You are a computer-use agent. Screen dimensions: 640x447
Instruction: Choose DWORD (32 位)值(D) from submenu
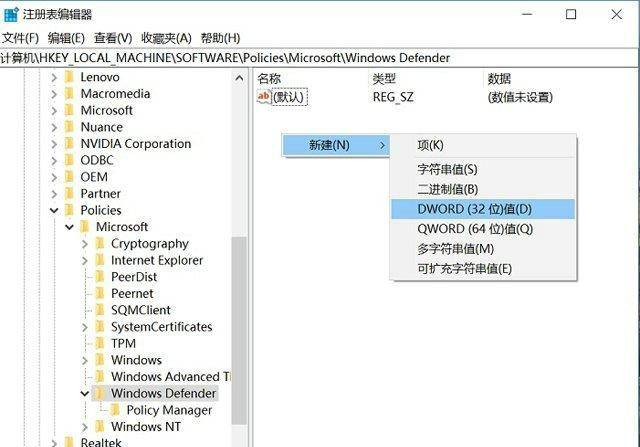(x=483, y=209)
